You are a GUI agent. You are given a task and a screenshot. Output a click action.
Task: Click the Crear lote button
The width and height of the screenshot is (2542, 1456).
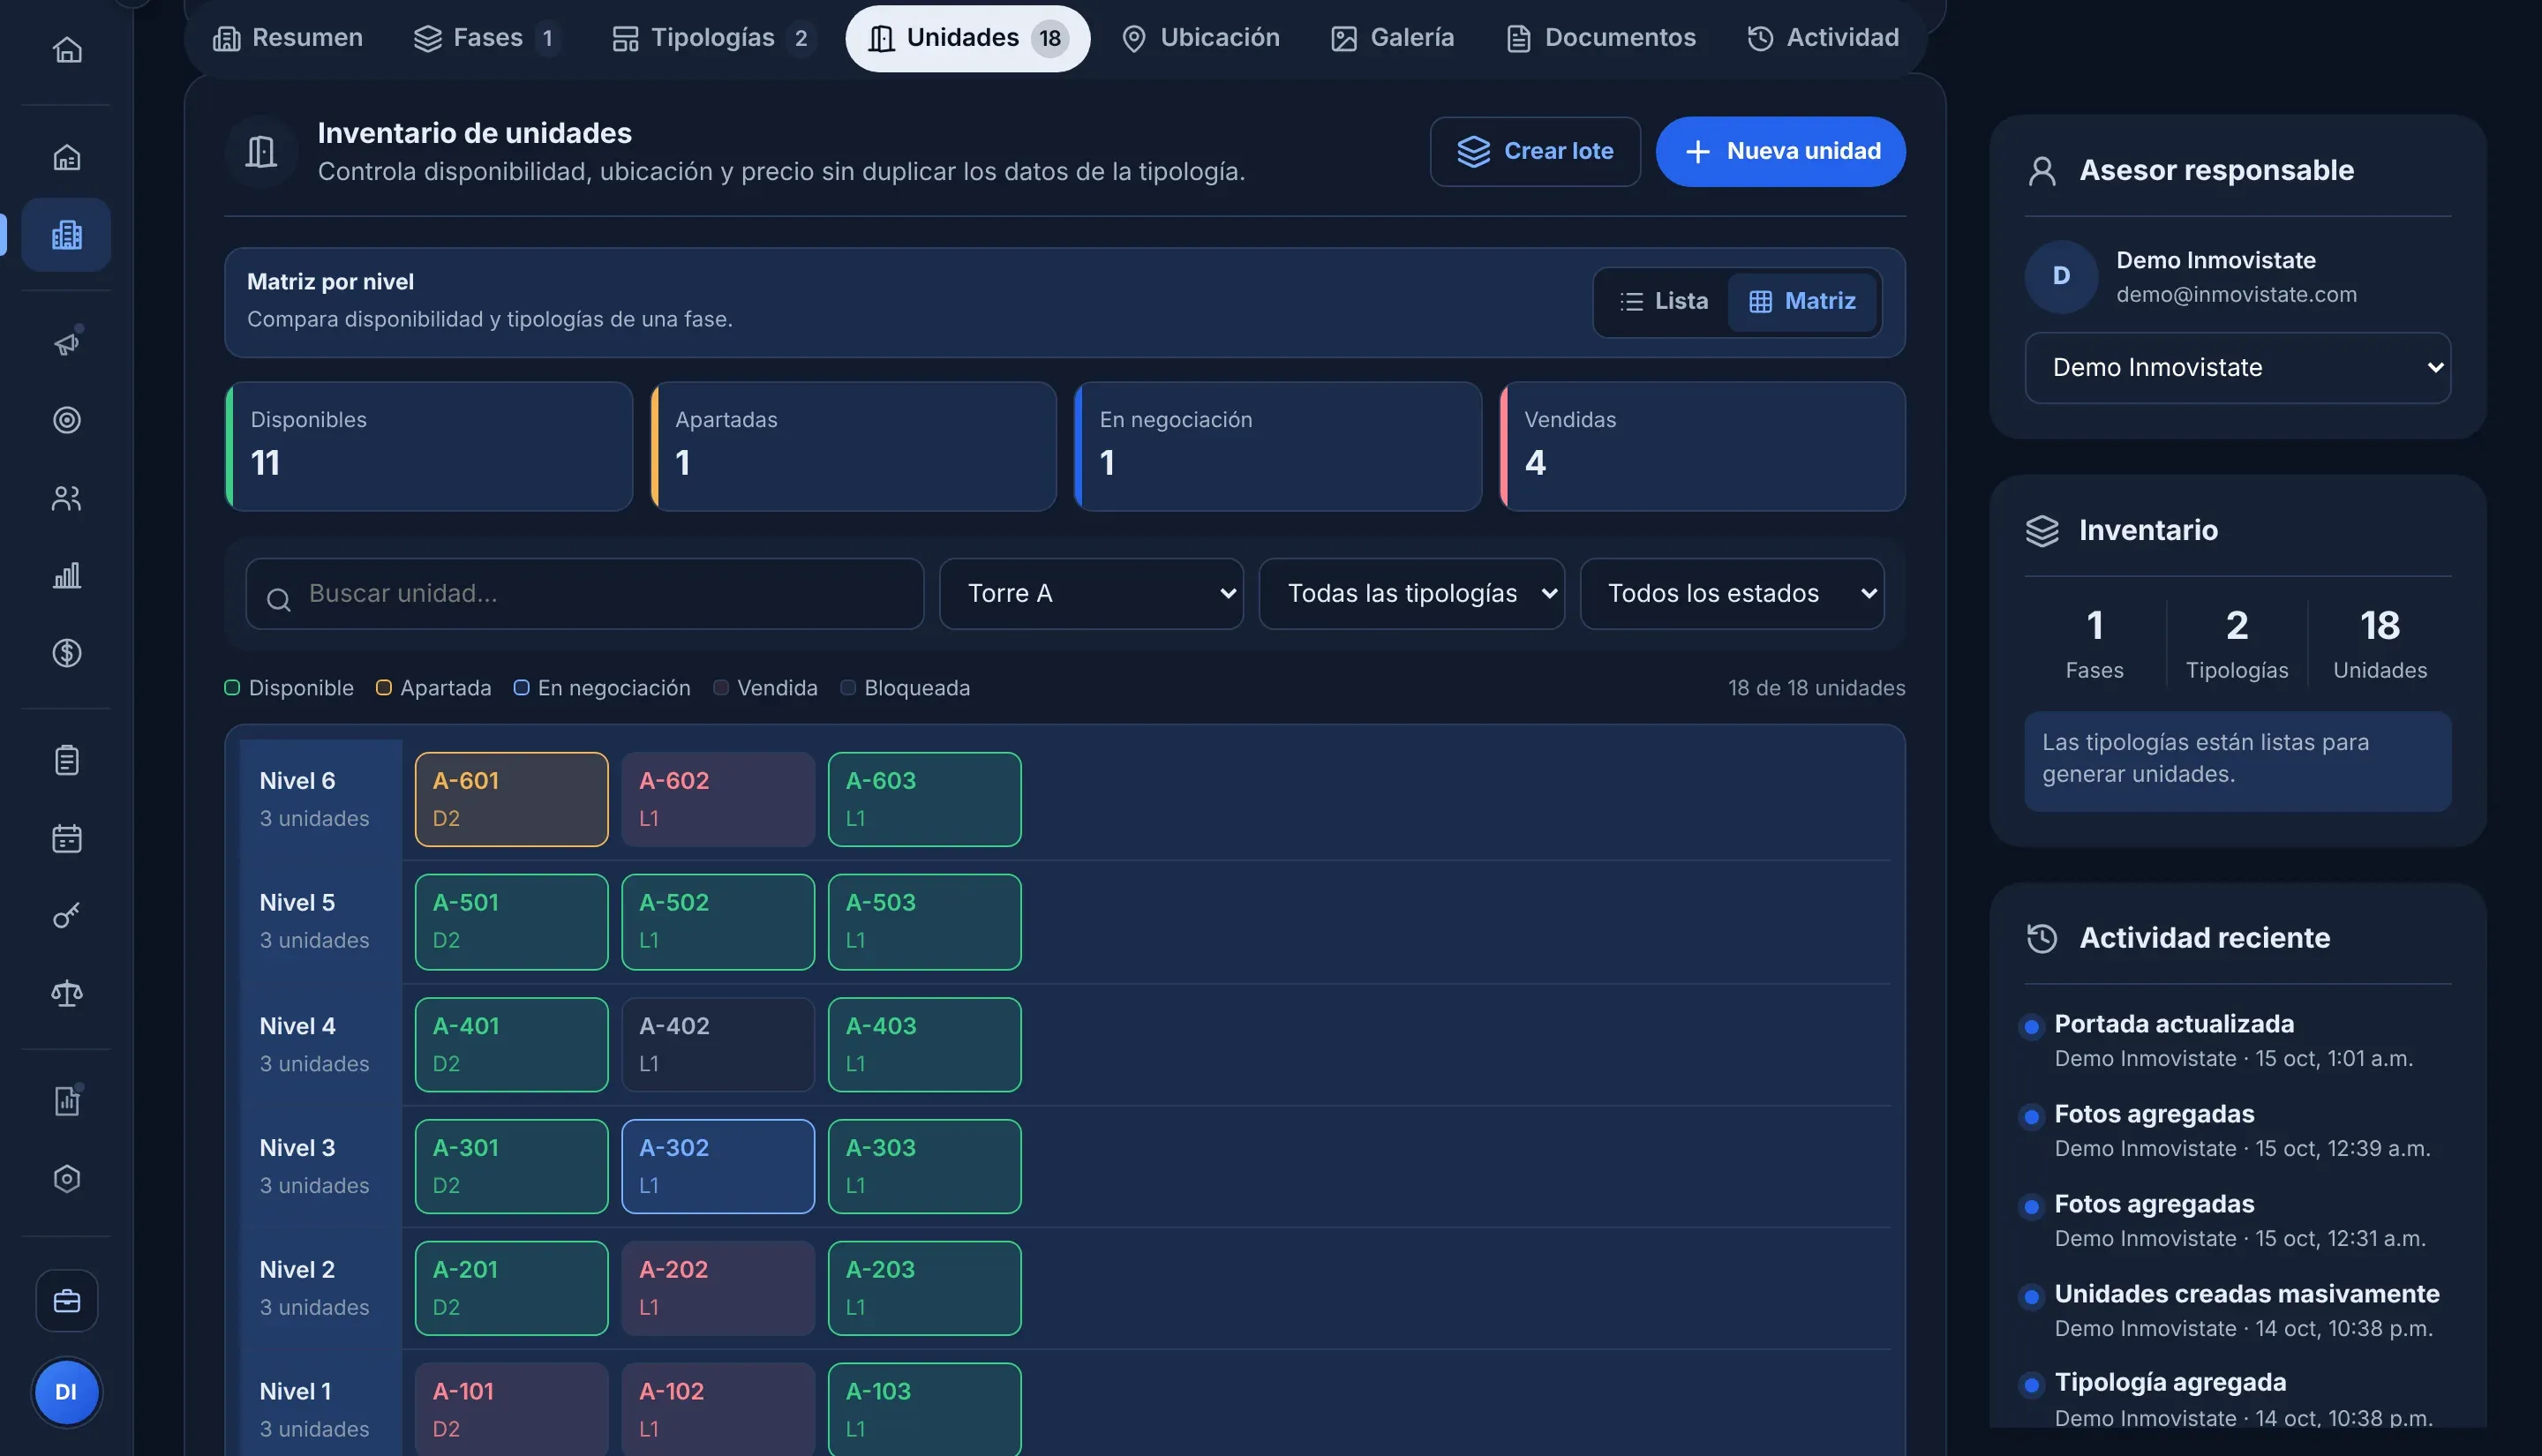[1535, 152]
